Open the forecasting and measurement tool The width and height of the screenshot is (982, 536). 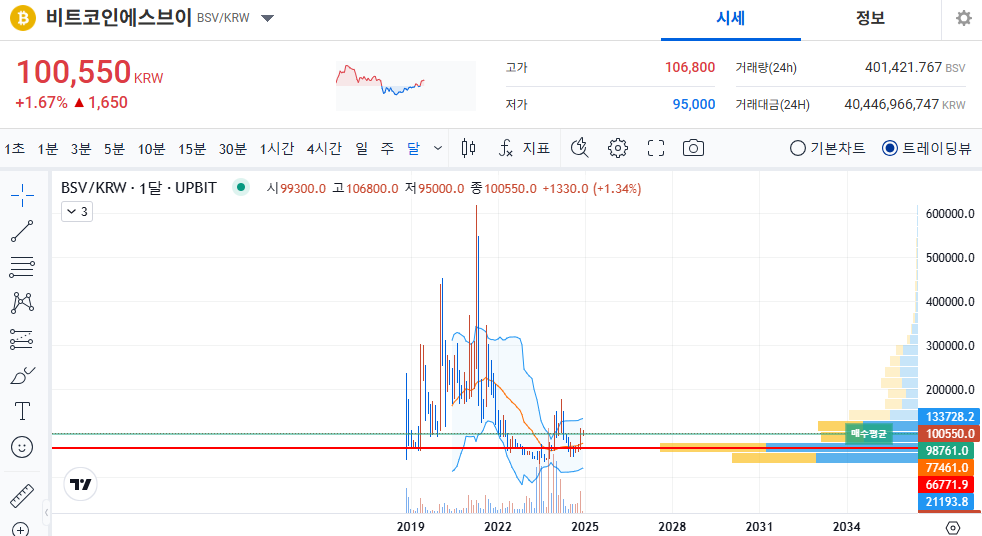click(22, 339)
